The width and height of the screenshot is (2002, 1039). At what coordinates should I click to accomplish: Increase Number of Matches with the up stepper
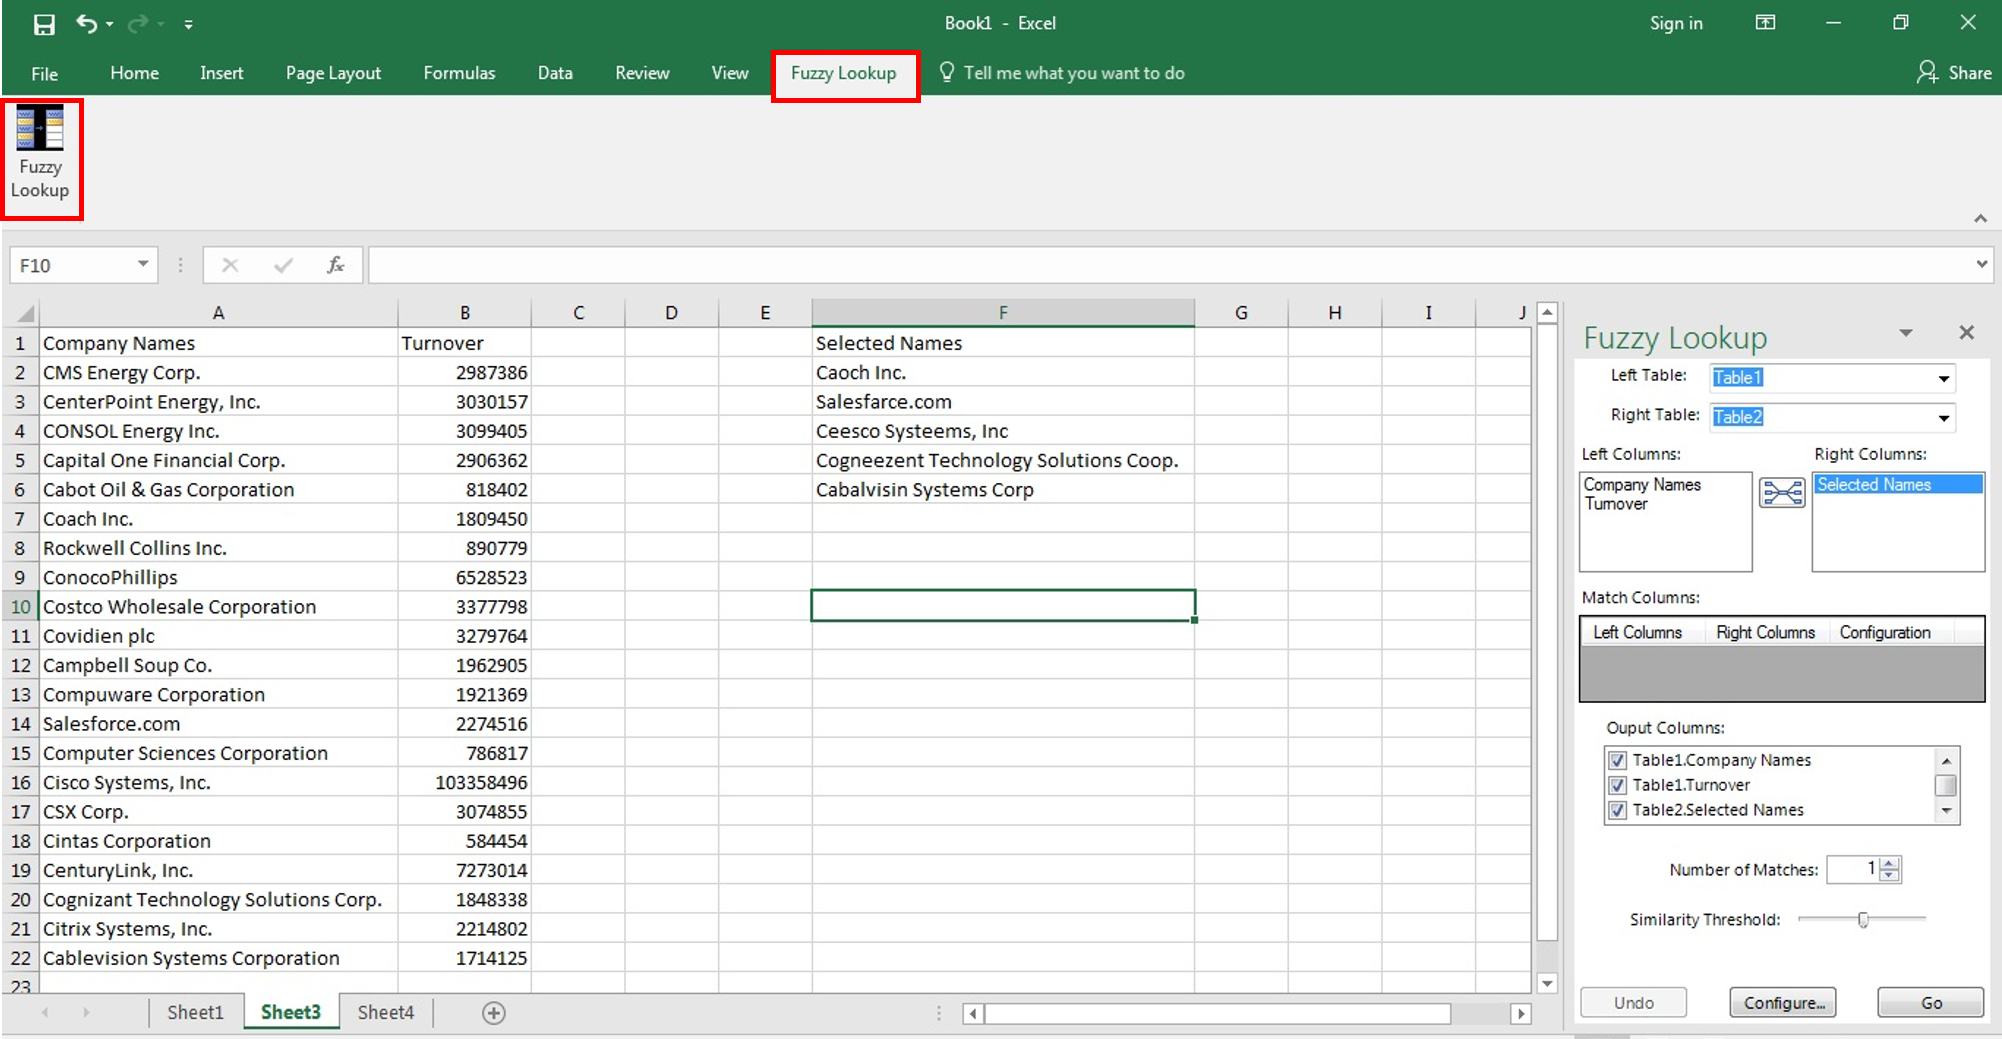point(1888,864)
